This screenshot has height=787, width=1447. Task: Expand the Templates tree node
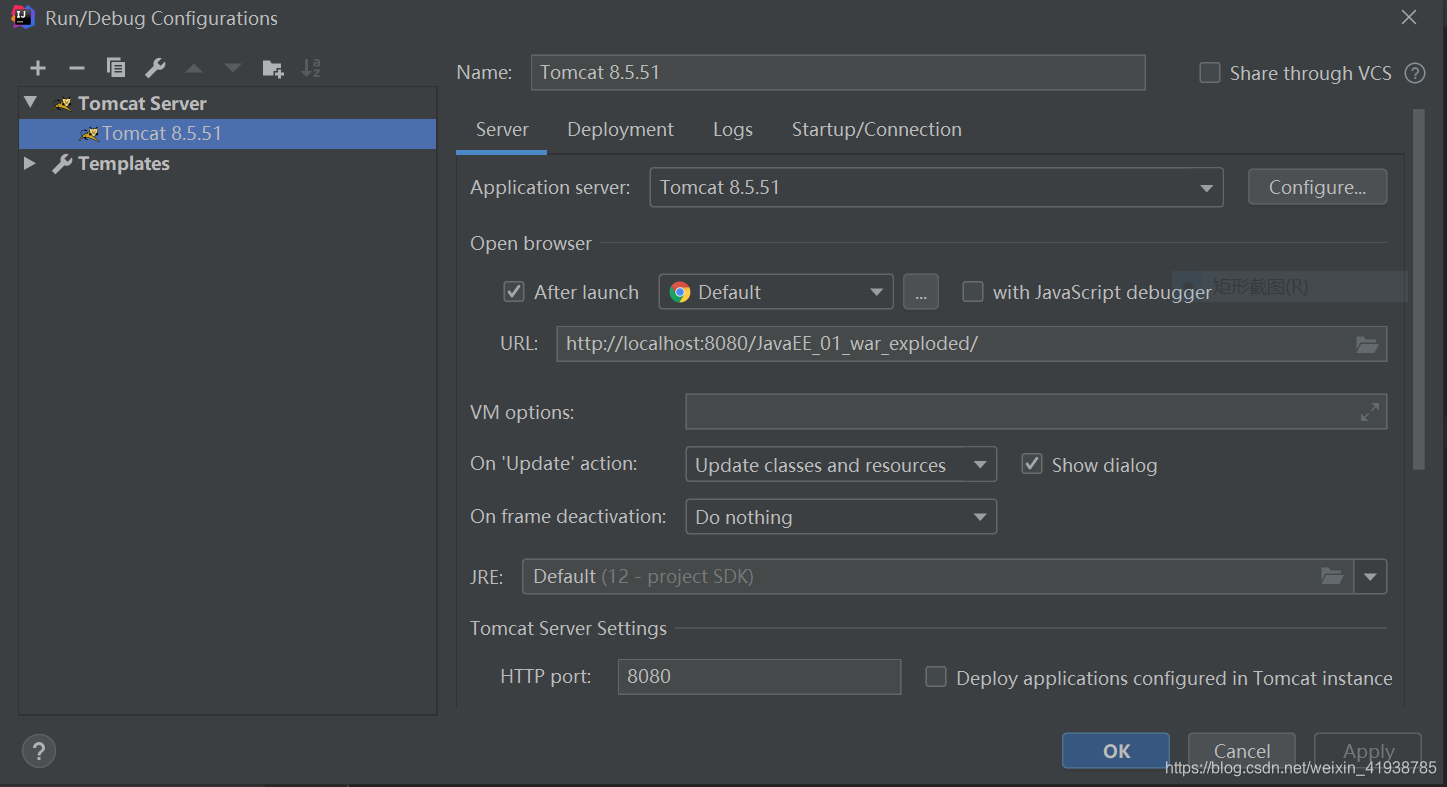[x=30, y=163]
